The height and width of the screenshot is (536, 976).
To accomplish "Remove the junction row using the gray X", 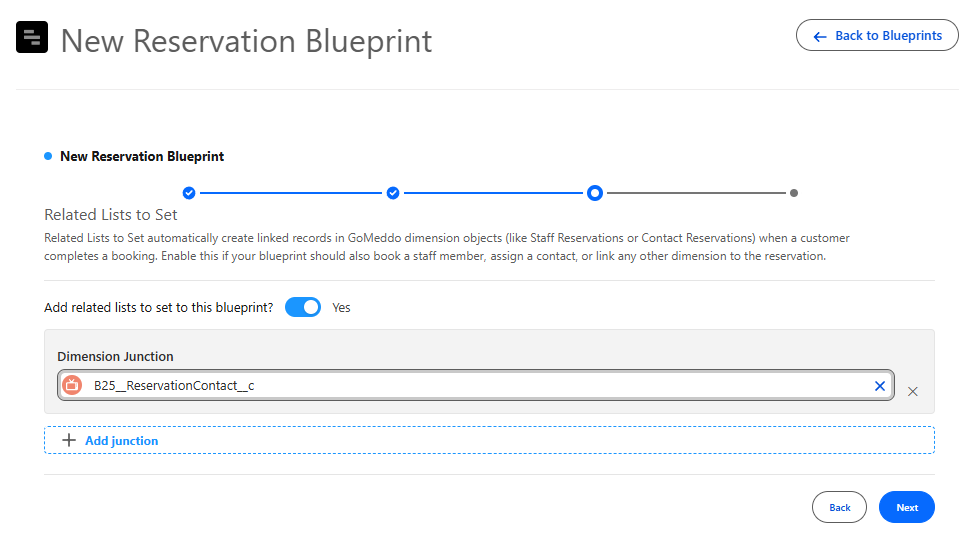I will [x=913, y=392].
